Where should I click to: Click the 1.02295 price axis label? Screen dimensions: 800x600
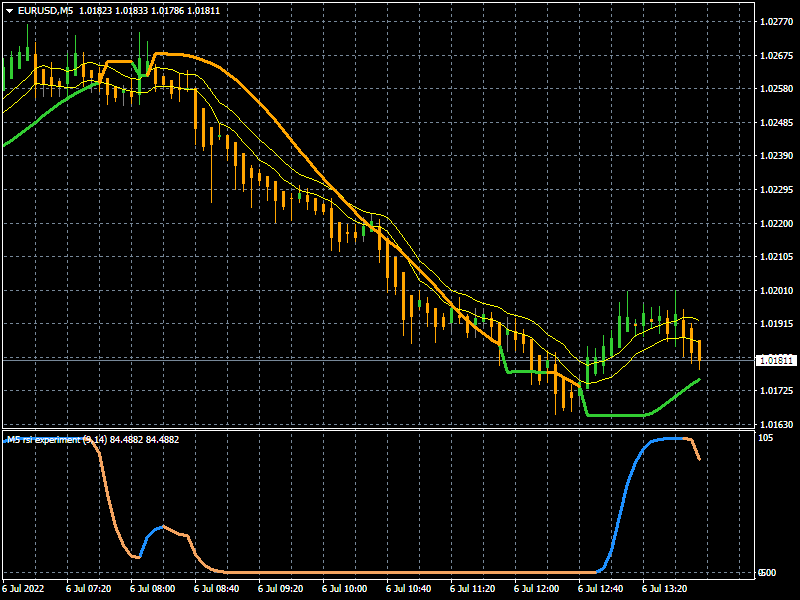pyautogui.click(x=777, y=190)
